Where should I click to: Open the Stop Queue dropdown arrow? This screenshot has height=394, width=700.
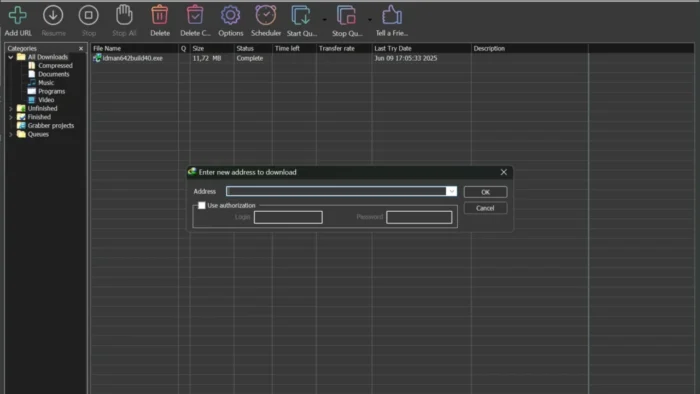click(x=370, y=20)
